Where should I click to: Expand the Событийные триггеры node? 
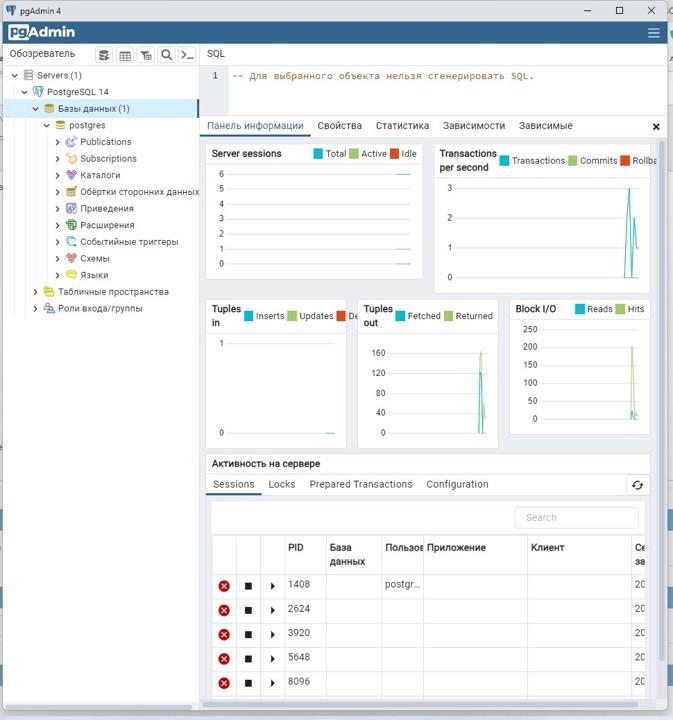coord(57,242)
